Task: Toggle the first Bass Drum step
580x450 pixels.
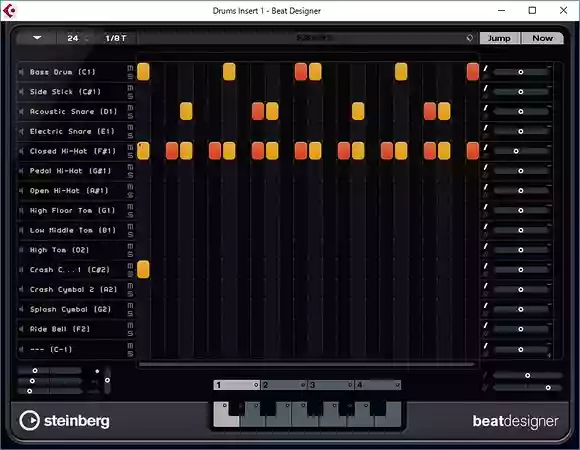Action: pyautogui.click(x=143, y=72)
